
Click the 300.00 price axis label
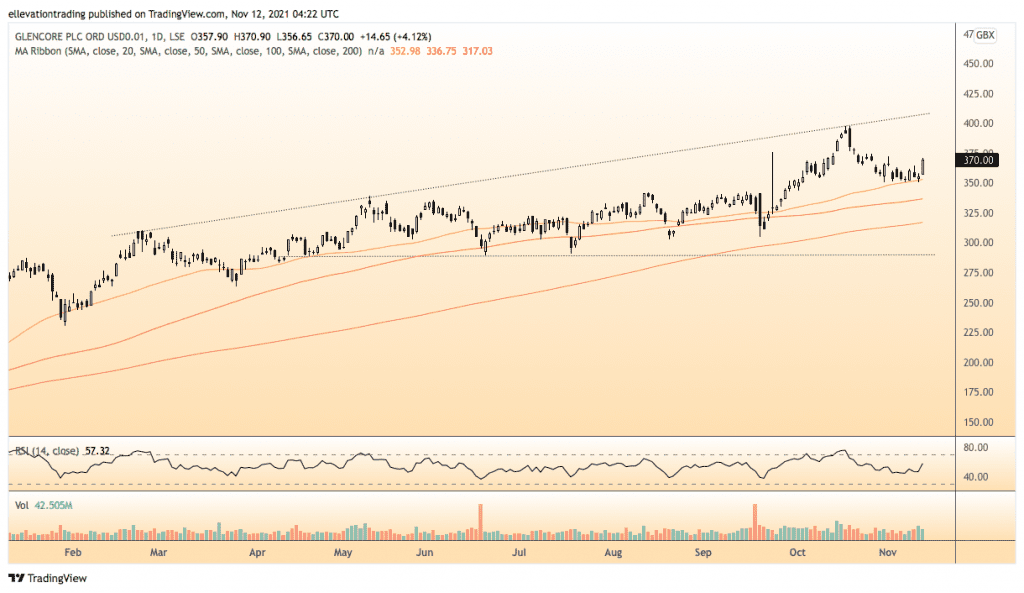(x=978, y=243)
